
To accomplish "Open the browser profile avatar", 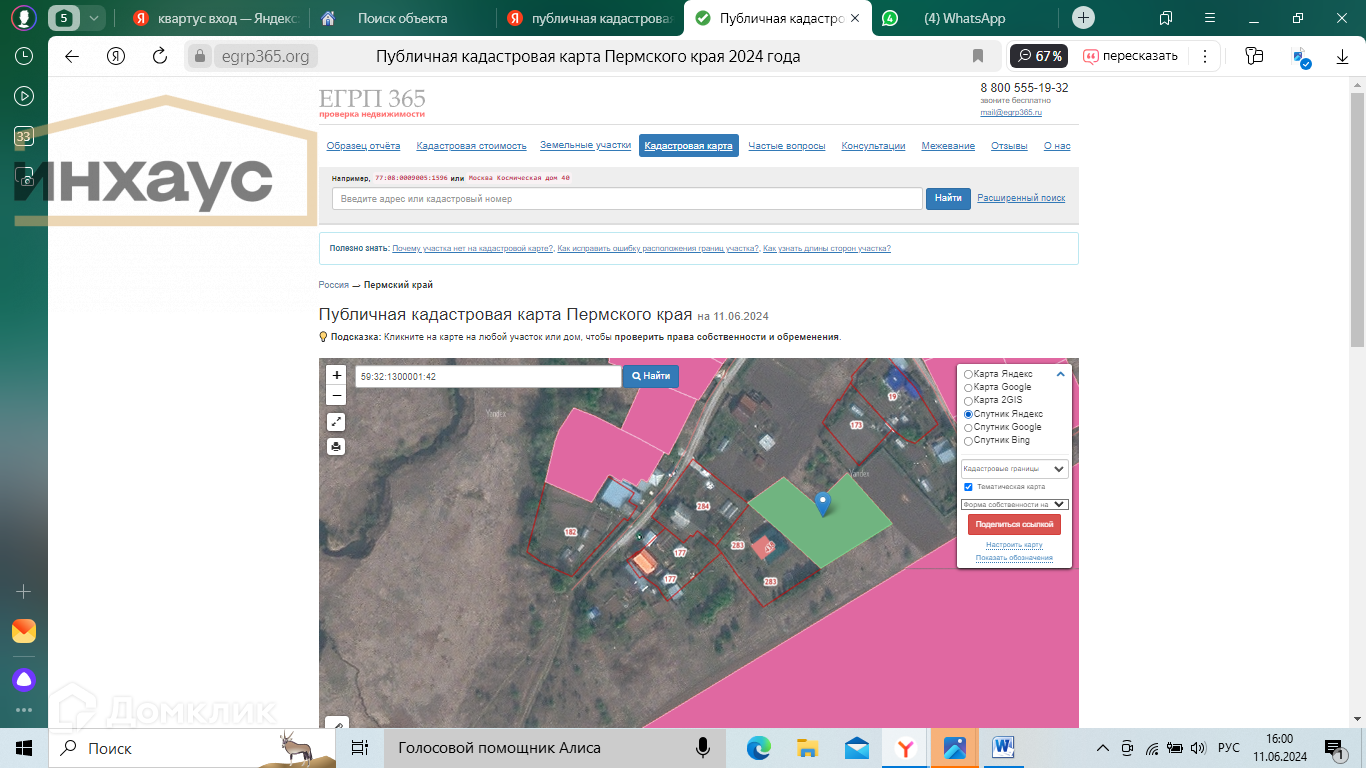I will pyautogui.click(x=24, y=18).
